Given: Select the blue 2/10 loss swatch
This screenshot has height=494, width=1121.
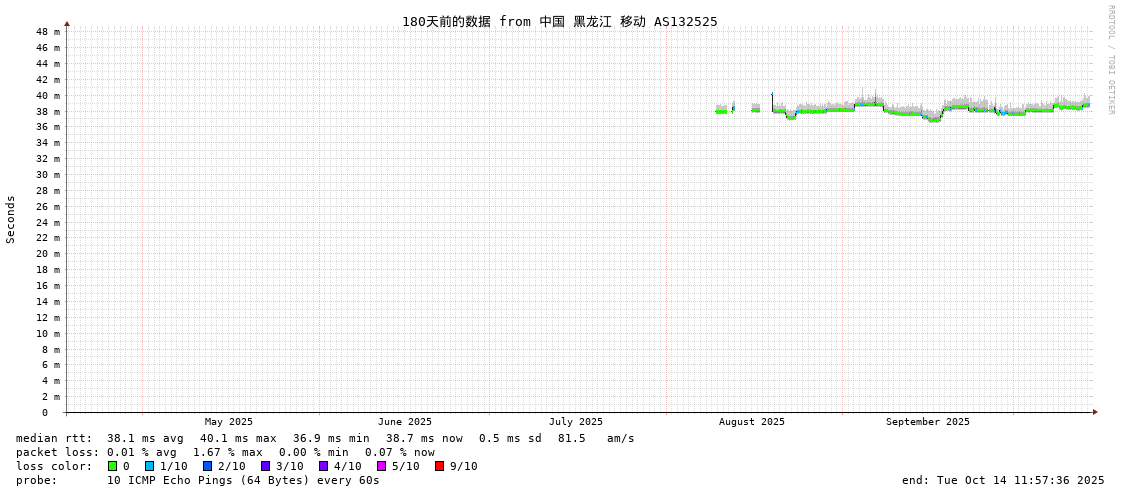Looking at the screenshot, I should point(207,466).
